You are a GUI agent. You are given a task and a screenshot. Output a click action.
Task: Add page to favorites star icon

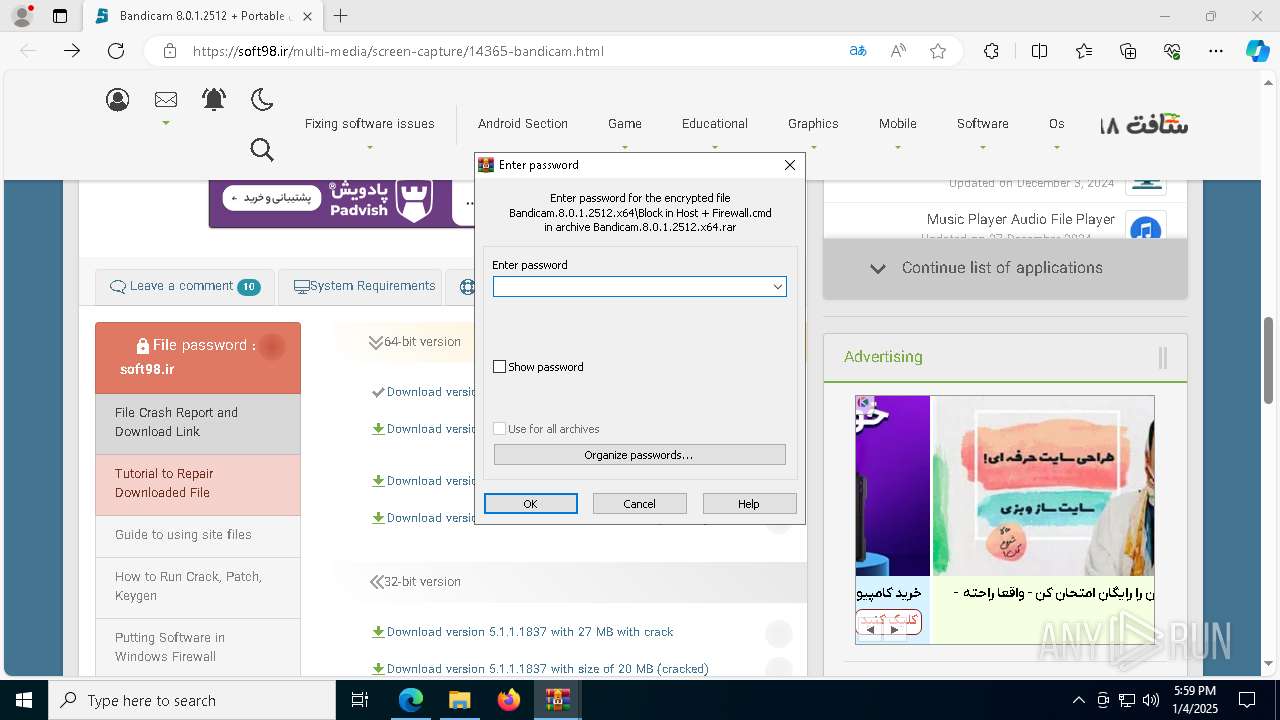click(938, 51)
